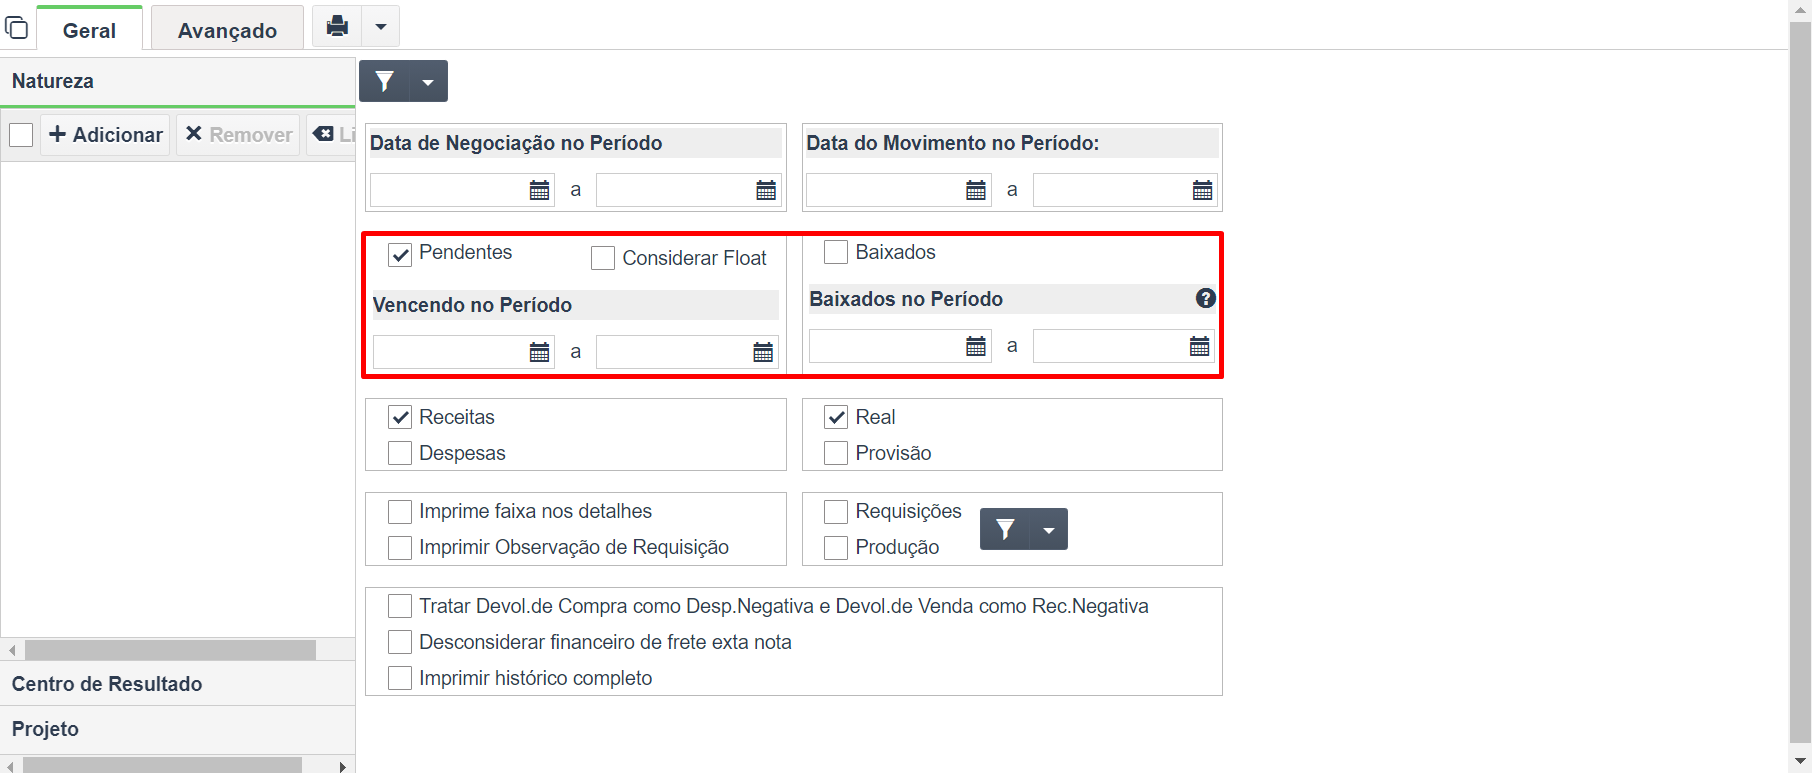Open calendar for Data de Negociação start date
Screen dimensions: 1812x773
[x=540, y=190]
